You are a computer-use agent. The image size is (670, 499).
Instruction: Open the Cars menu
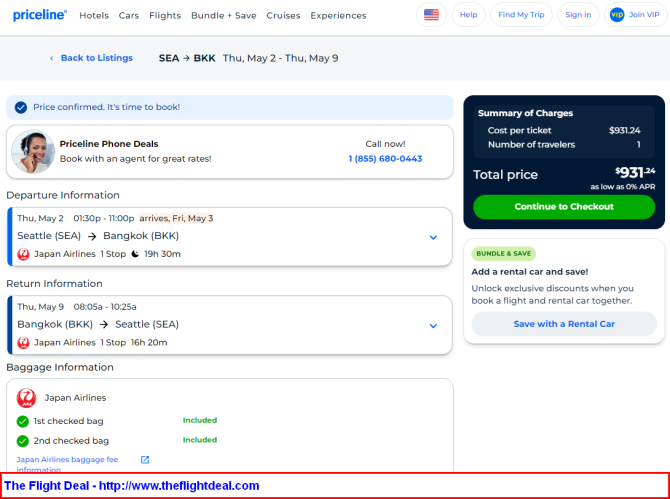[x=129, y=15]
